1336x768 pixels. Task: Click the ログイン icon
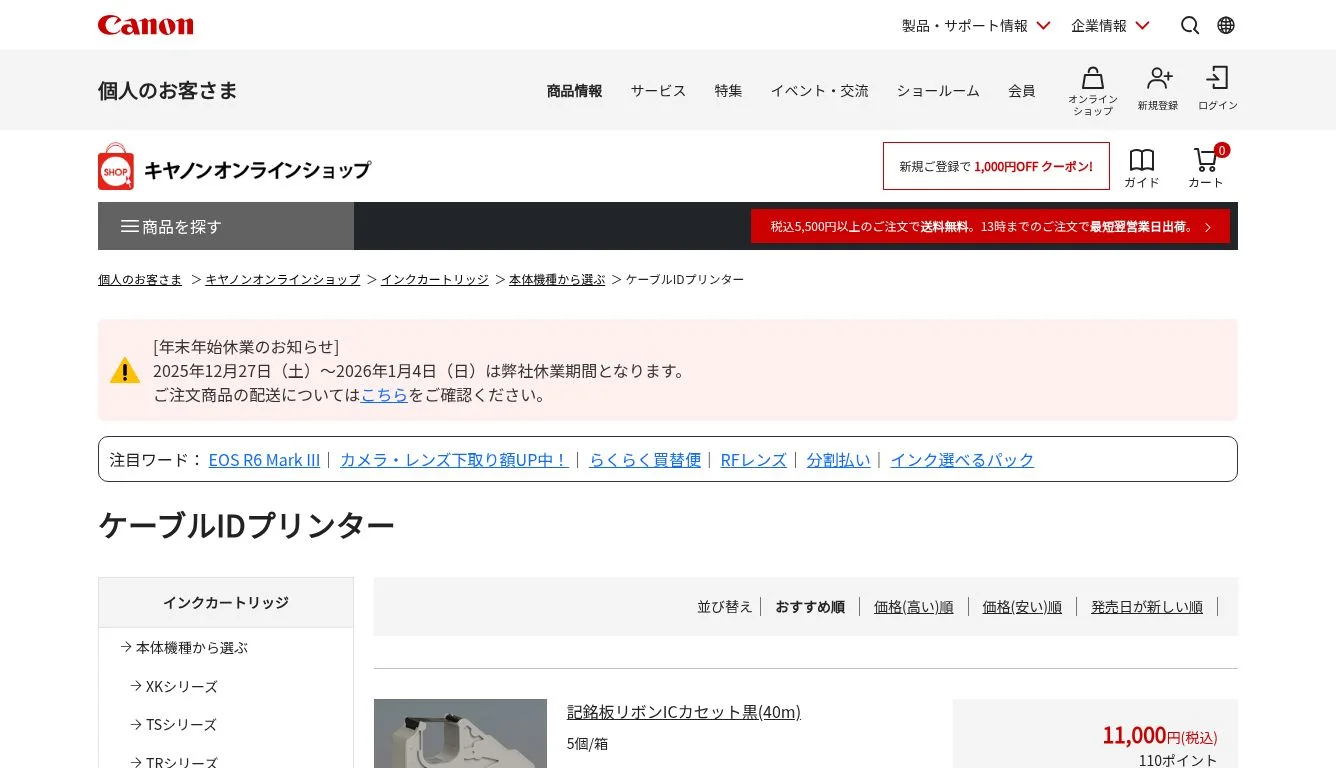(1216, 80)
